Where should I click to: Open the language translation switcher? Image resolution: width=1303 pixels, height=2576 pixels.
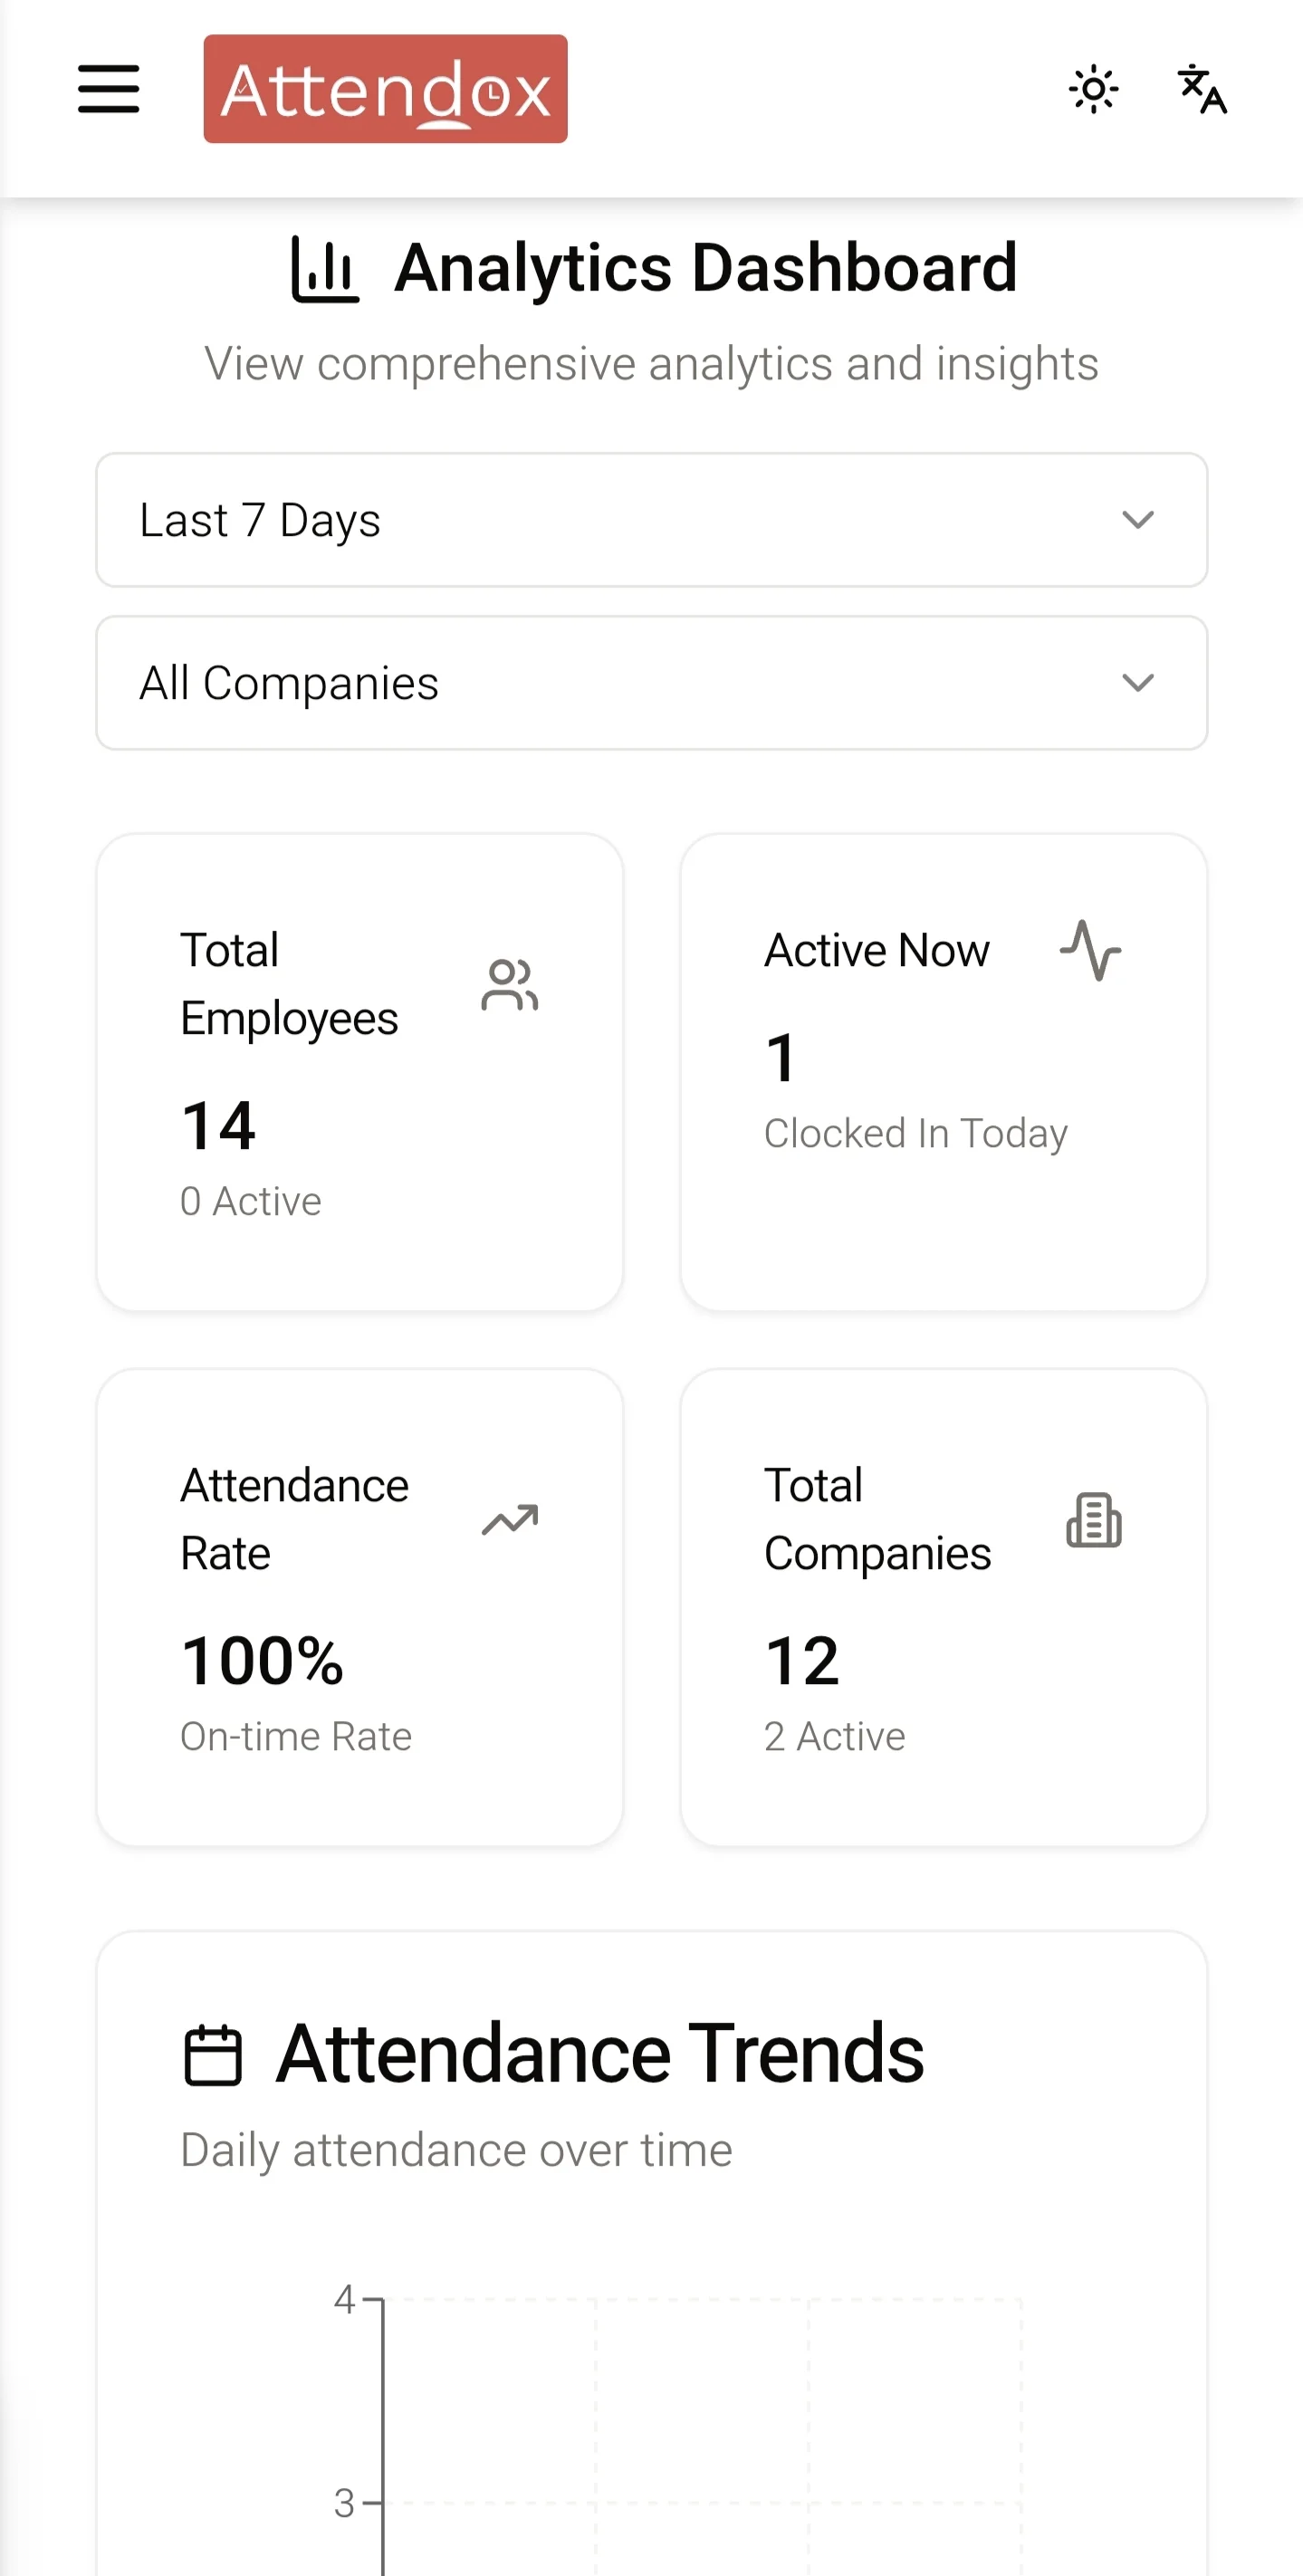[x=1202, y=89]
